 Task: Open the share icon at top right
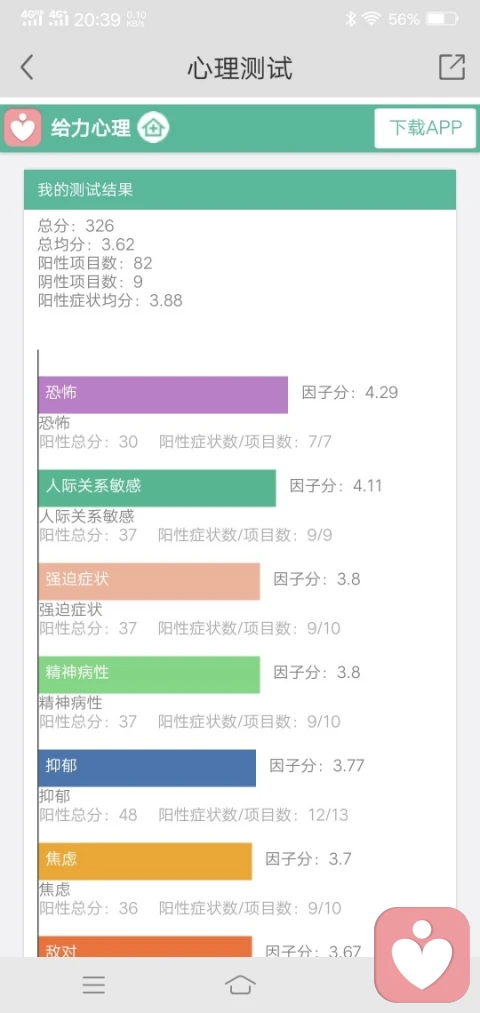pos(452,67)
